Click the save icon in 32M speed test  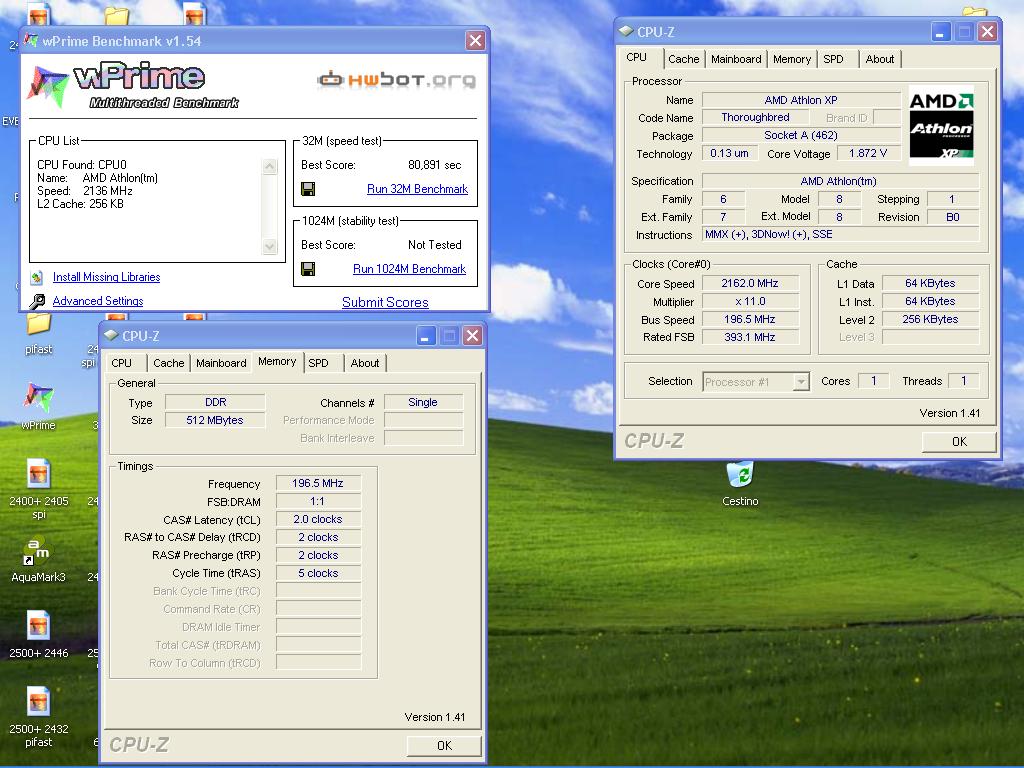pos(308,189)
